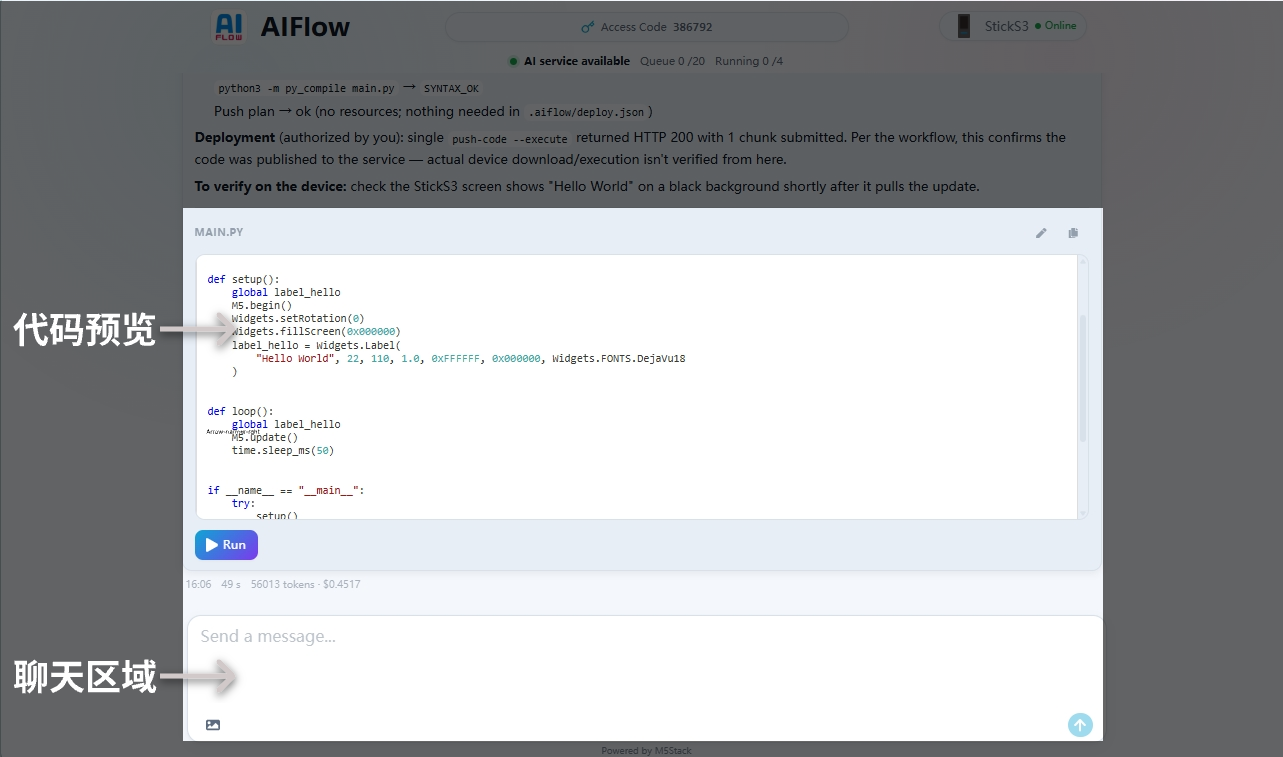
Task: Click the bold 'To verify on the device:' text
Action: pyautogui.click(x=271, y=187)
